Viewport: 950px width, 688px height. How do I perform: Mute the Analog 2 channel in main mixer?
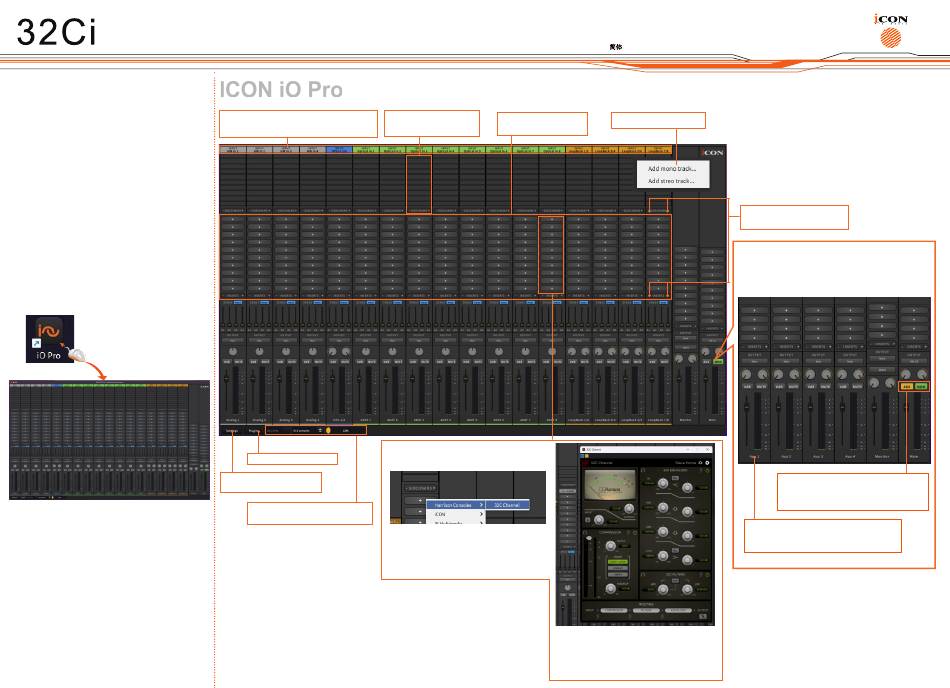(265, 362)
